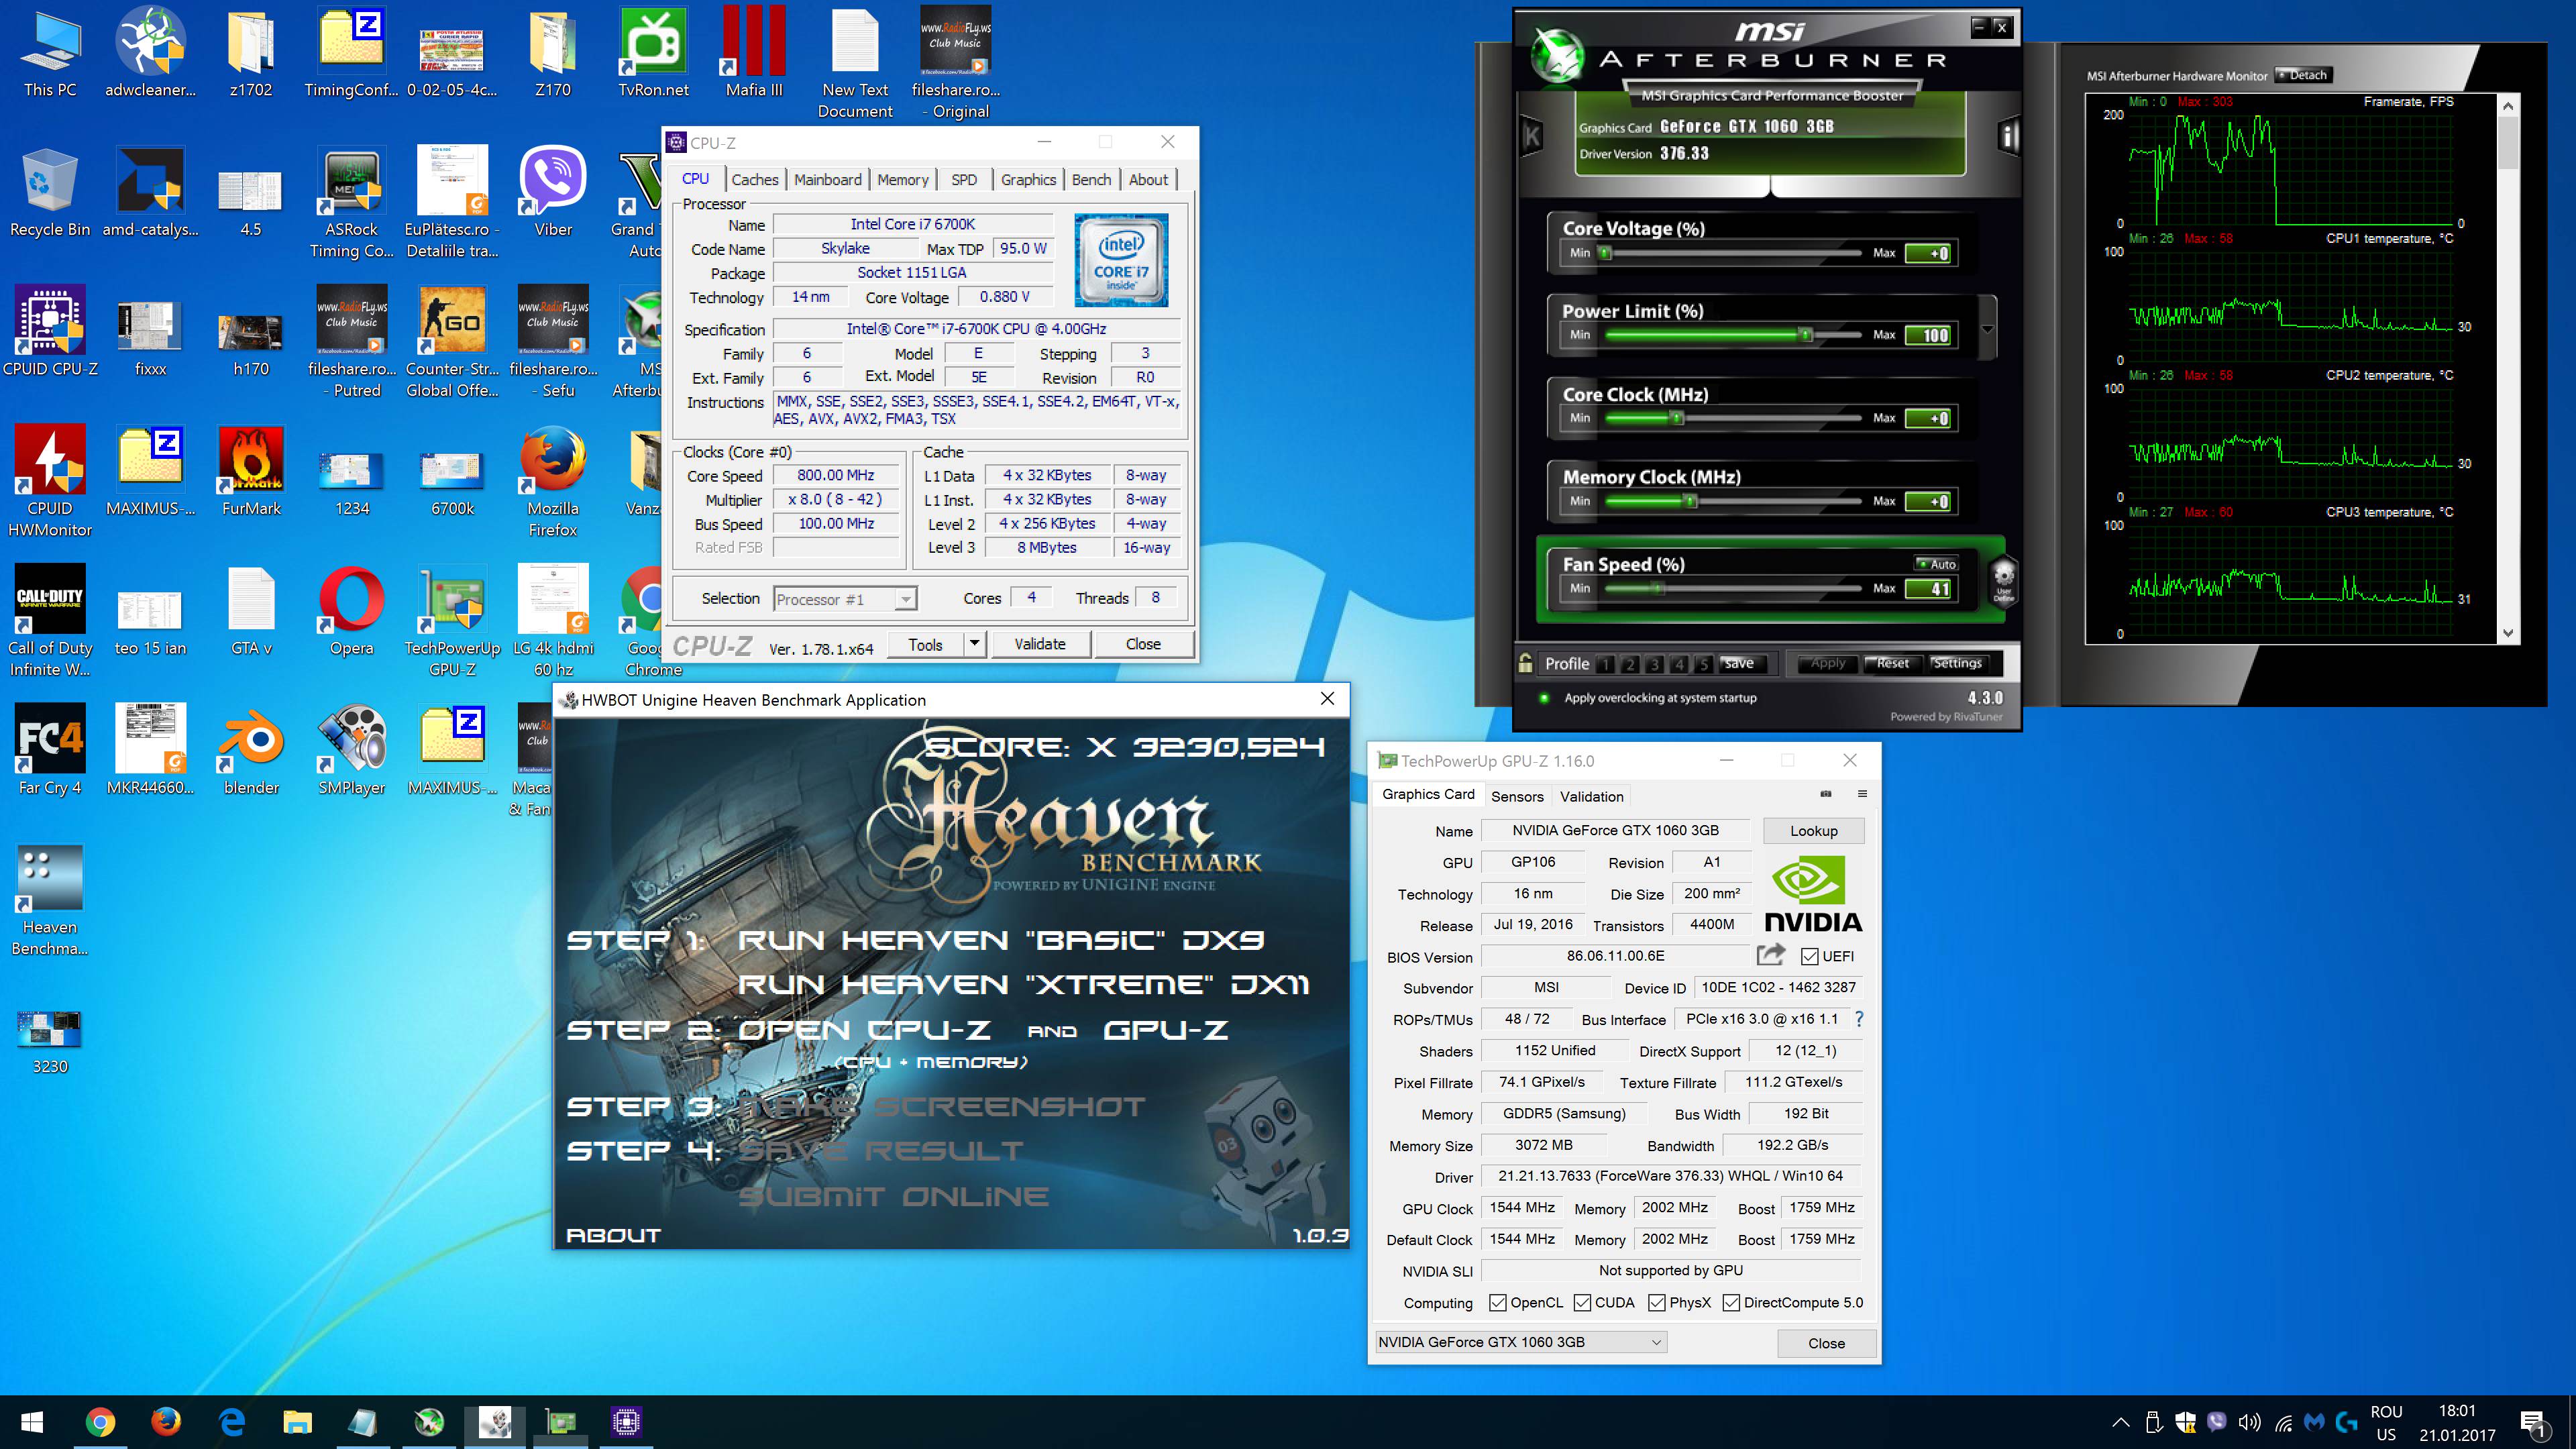2576x1449 pixels.
Task: Switch to the GPU-Z Validation tab
Action: point(1591,796)
